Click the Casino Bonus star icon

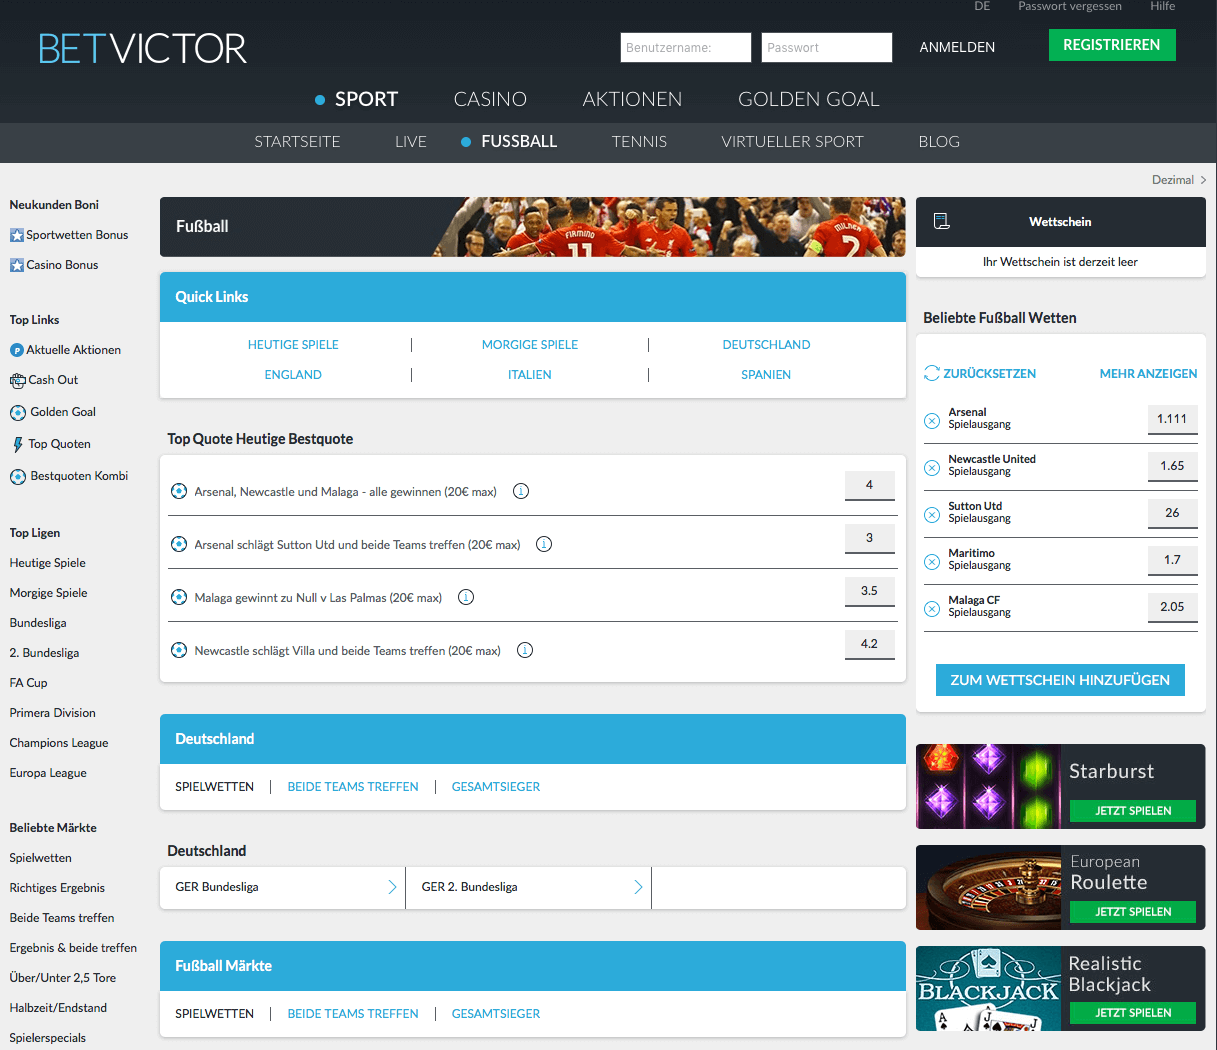[17, 265]
